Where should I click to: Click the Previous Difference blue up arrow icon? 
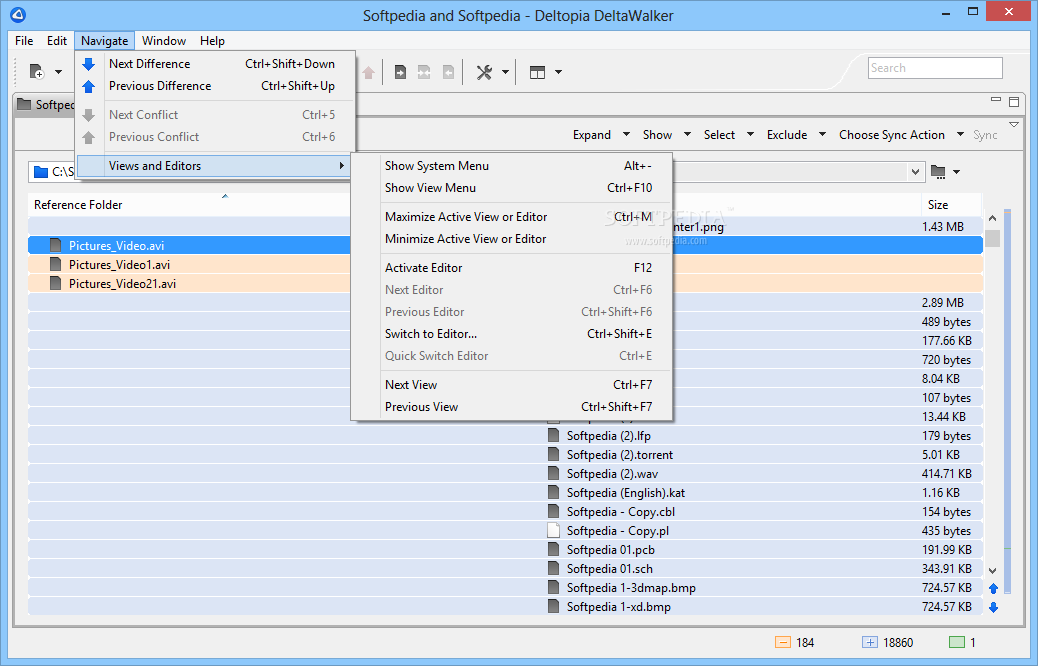pyautogui.click(x=89, y=86)
